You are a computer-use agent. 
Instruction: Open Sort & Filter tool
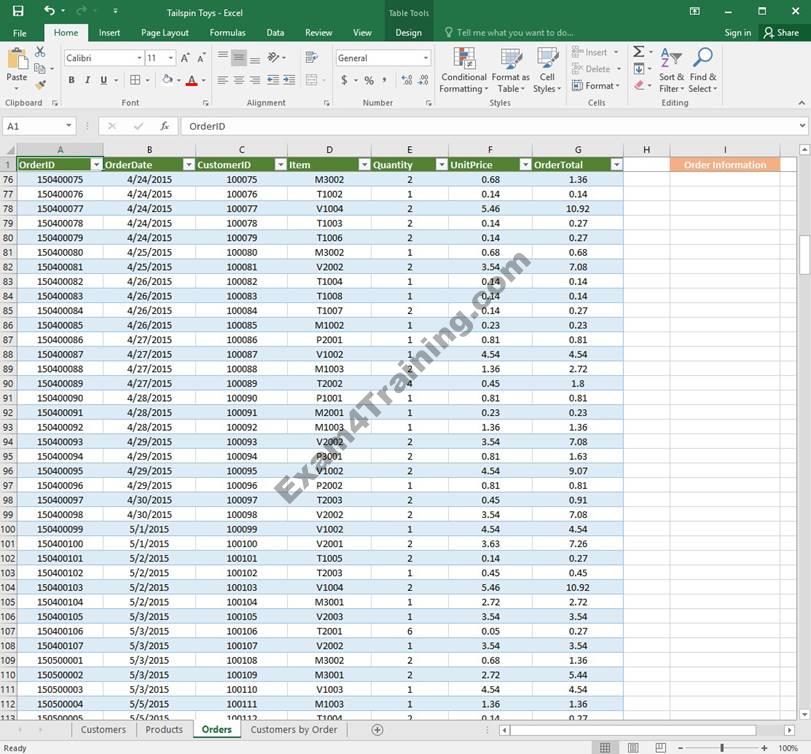point(671,70)
